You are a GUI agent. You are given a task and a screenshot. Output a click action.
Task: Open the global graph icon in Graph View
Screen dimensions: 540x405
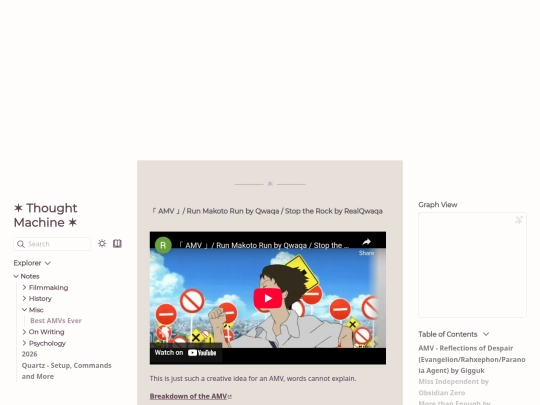[519, 220]
